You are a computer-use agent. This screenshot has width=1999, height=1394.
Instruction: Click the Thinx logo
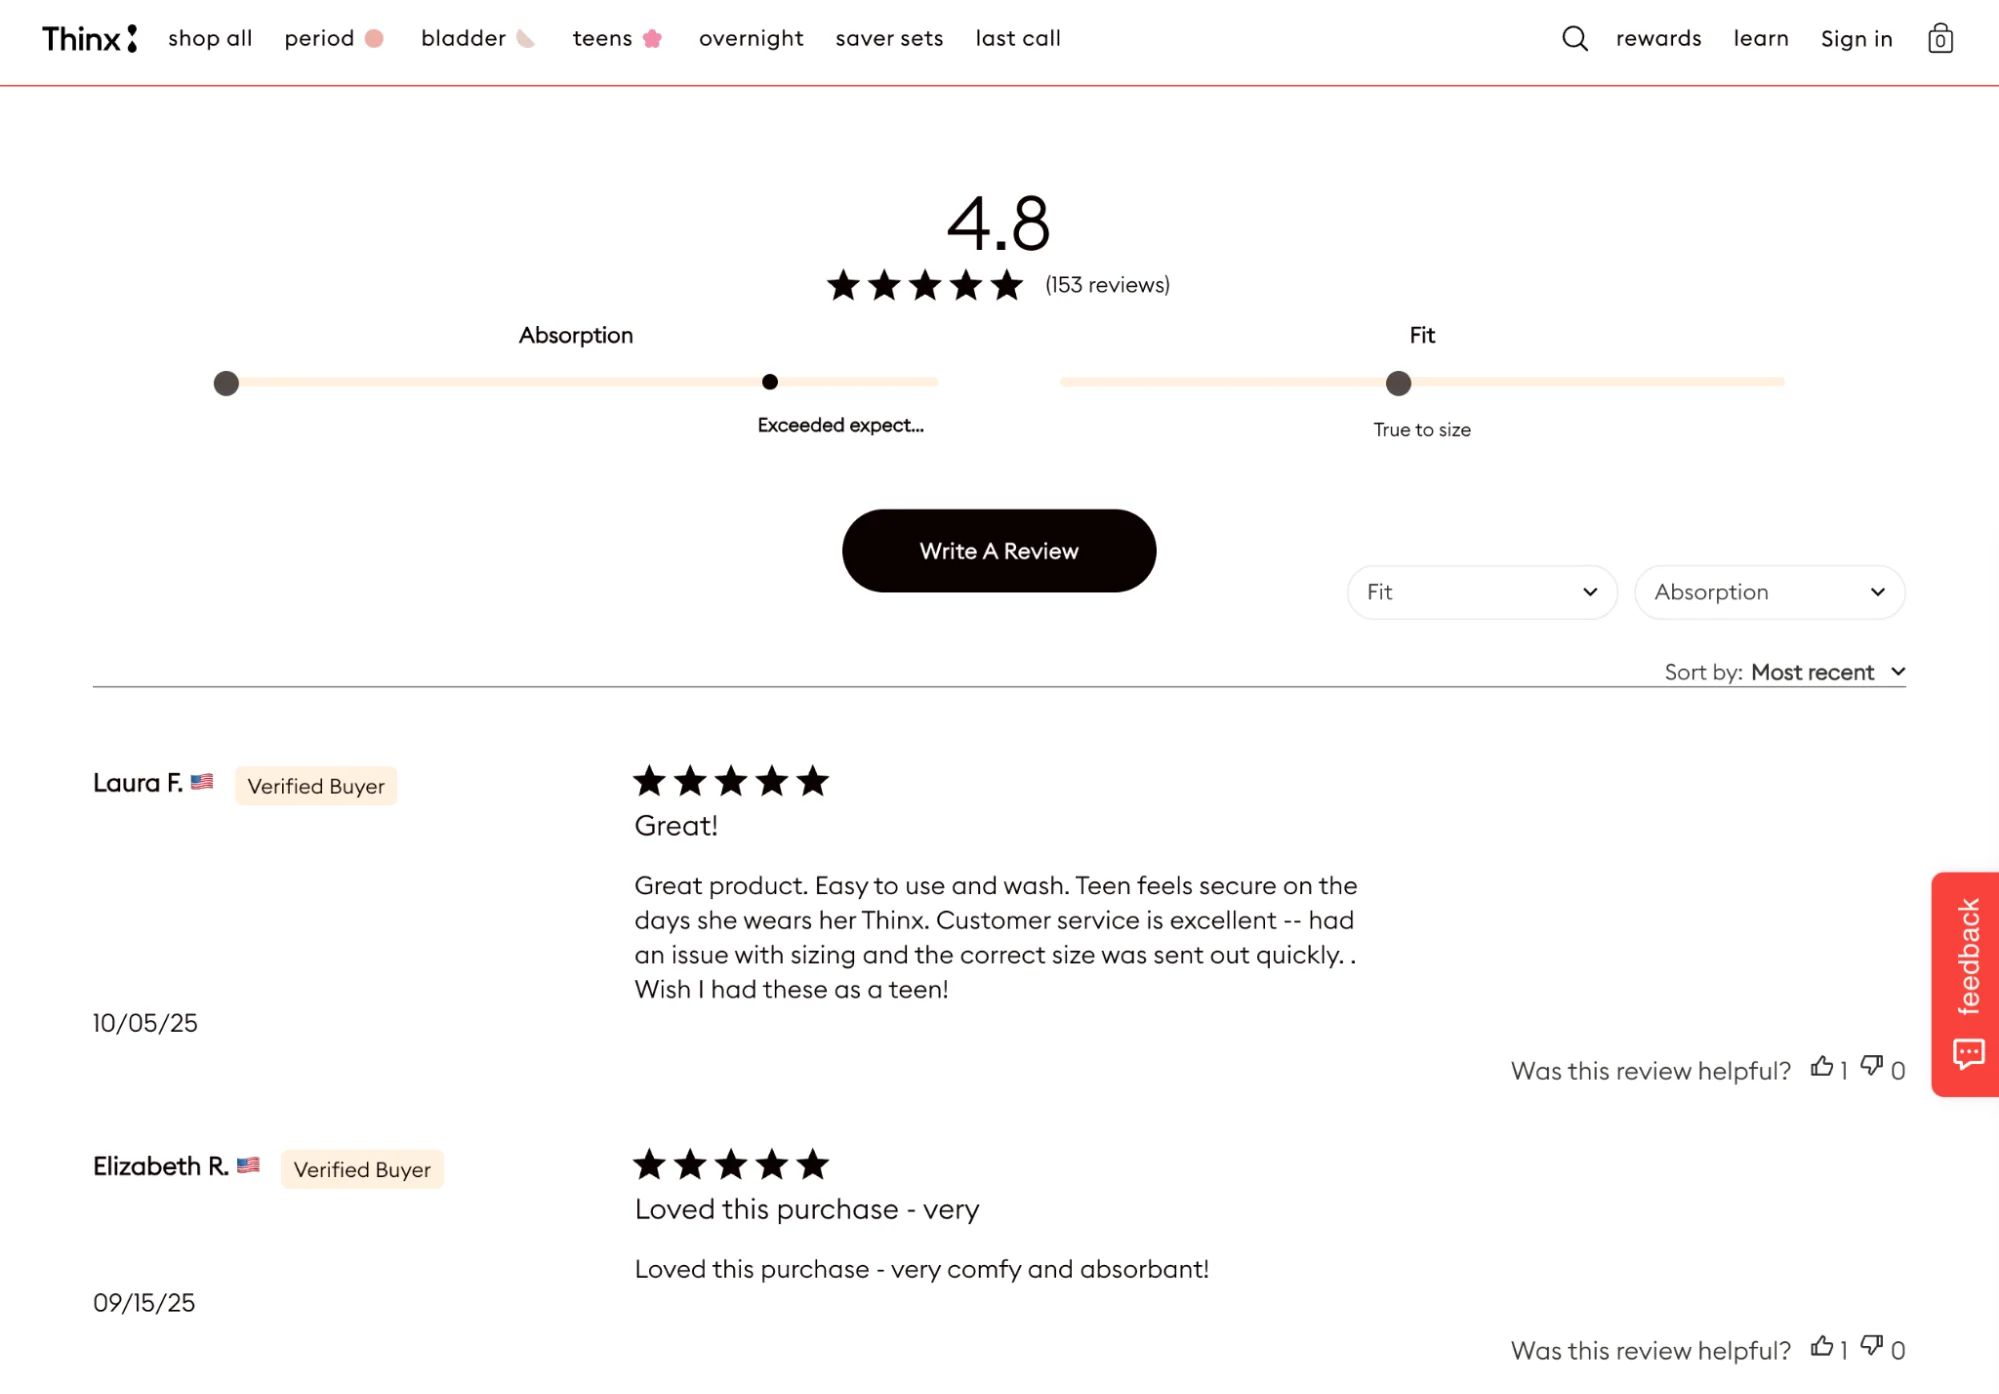click(x=88, y=38)
